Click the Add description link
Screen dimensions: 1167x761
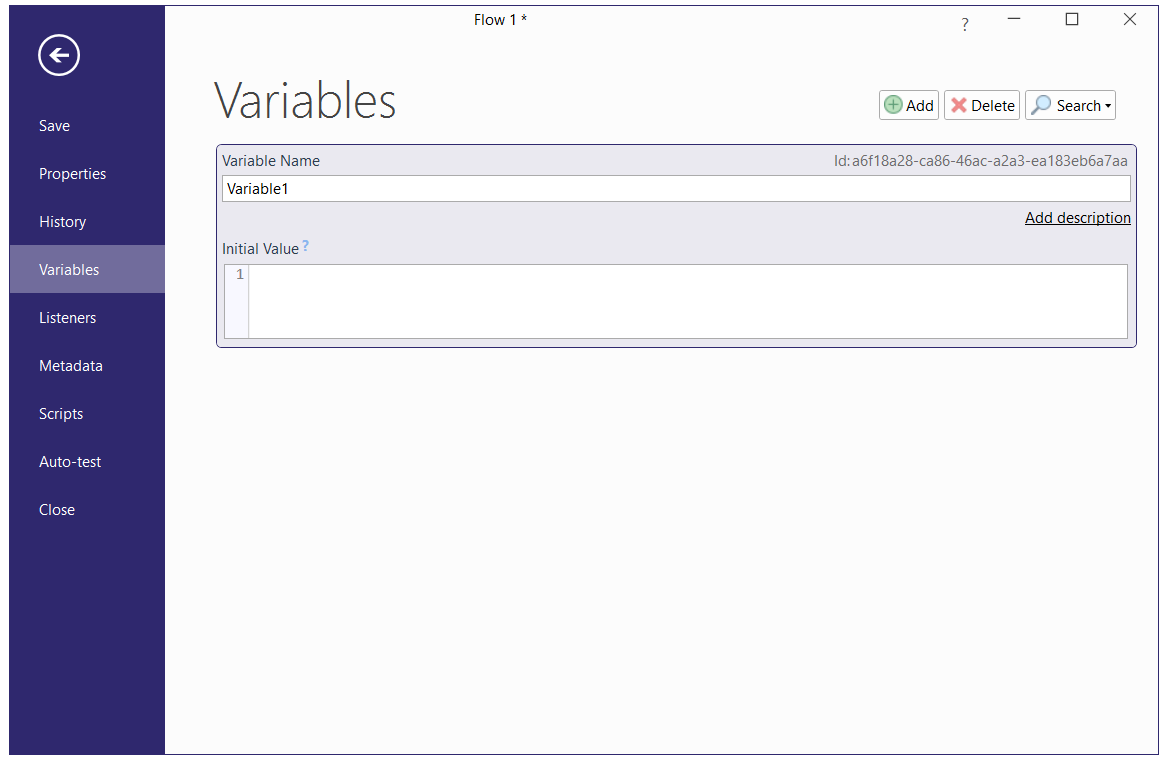(1077, 218)
